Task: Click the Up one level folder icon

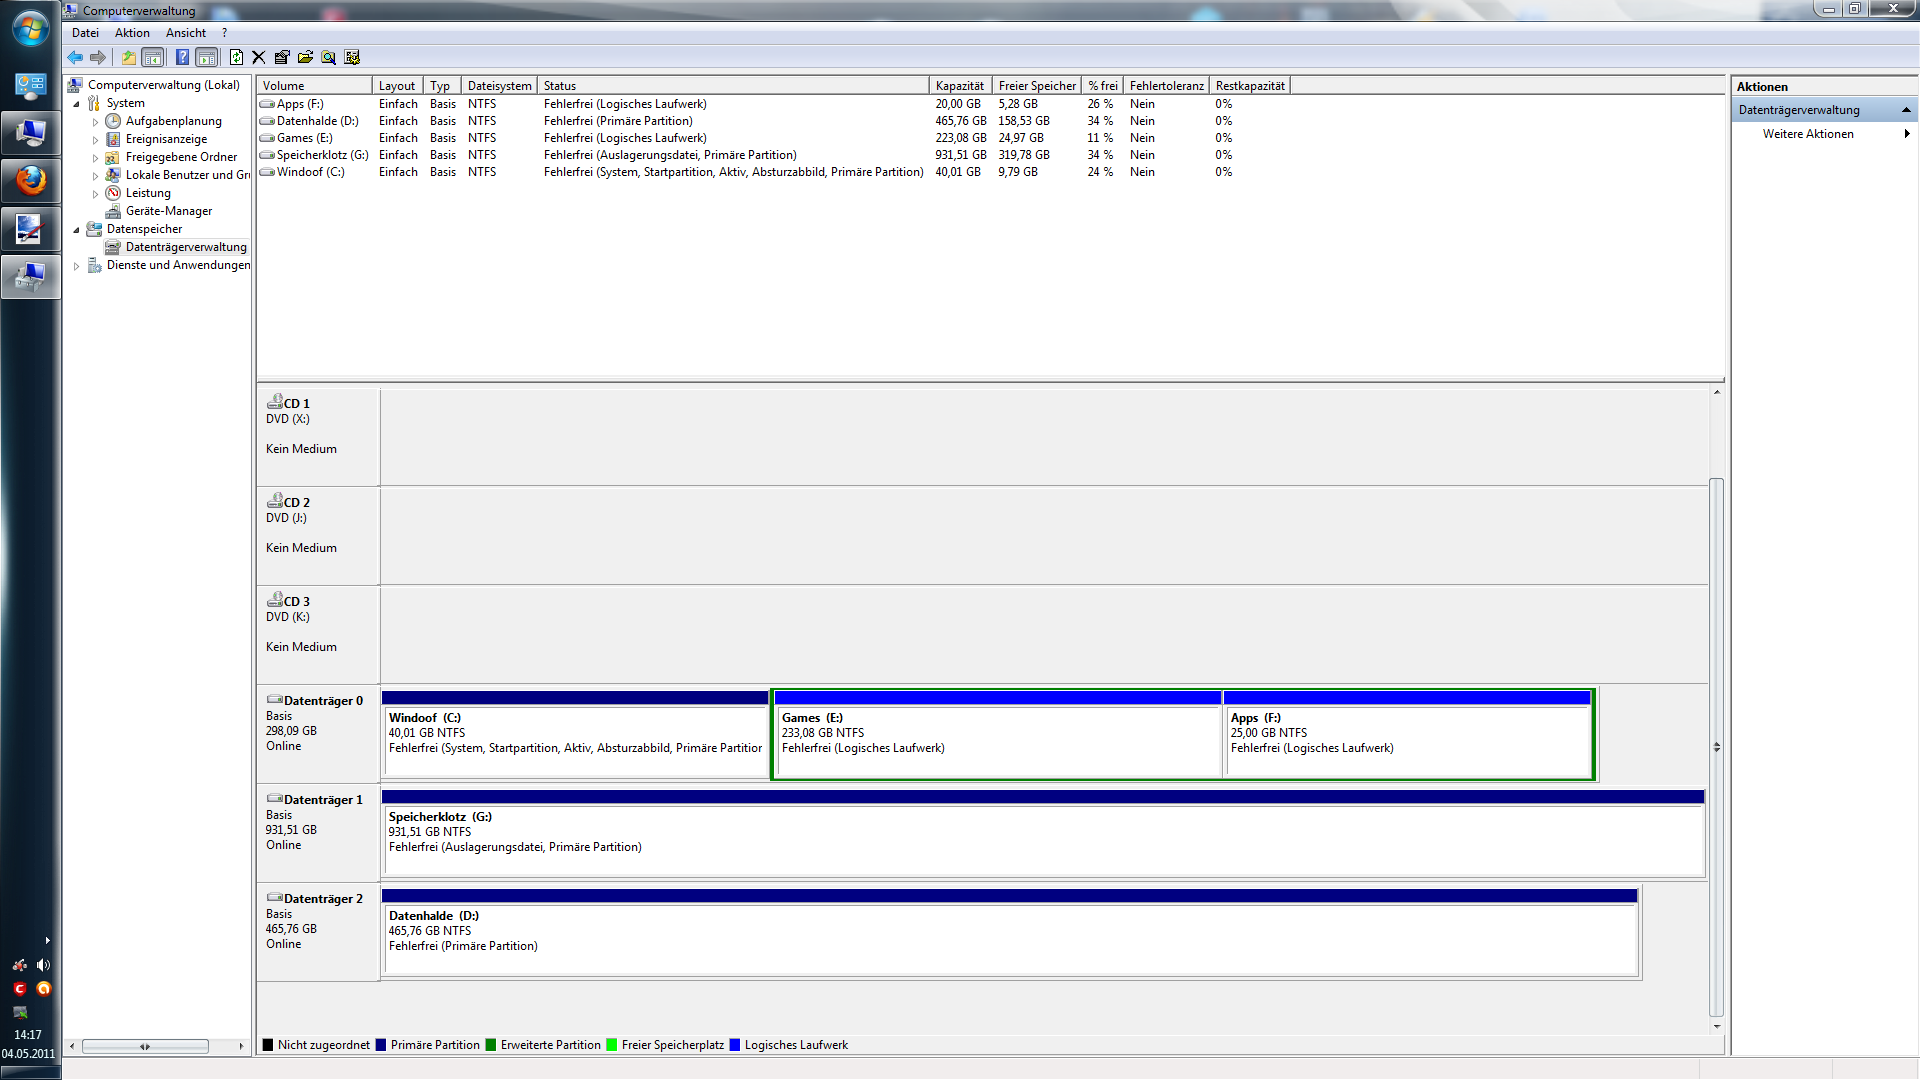Action: [x=128, y=58]
